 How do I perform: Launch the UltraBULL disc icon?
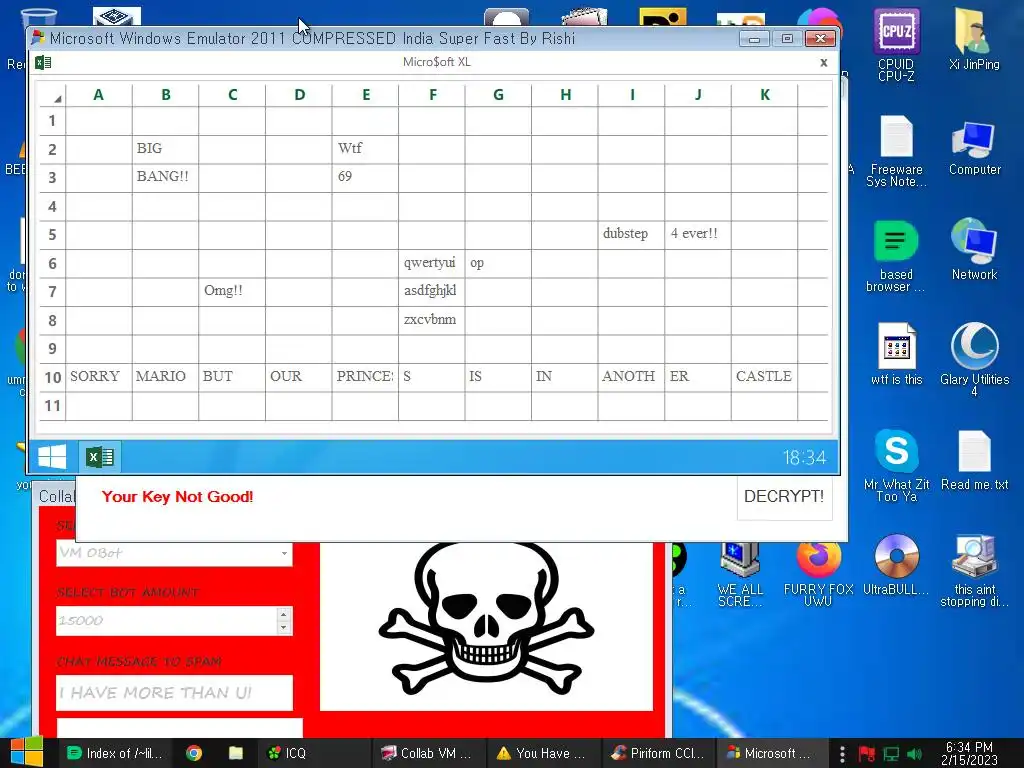click(x=896, y=566)
